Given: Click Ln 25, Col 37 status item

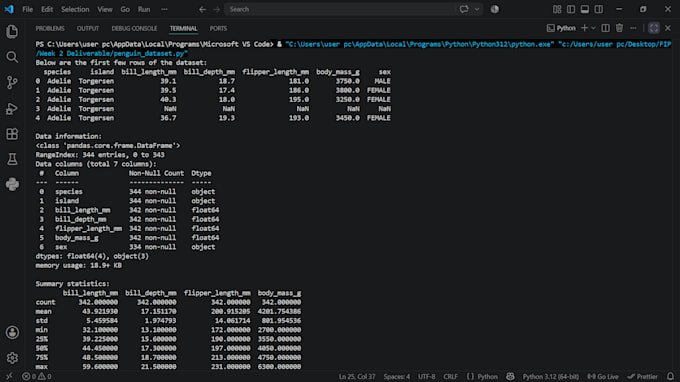Looking at the screenshot, I should click(x=357, y=376).
